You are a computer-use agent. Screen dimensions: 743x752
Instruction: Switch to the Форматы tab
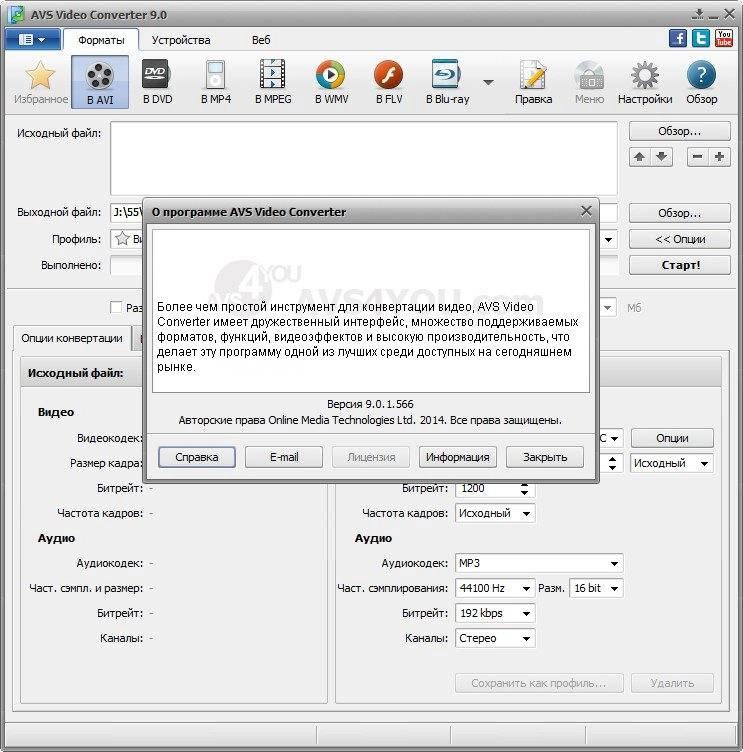pyautogui.click(x=101, y=40)
